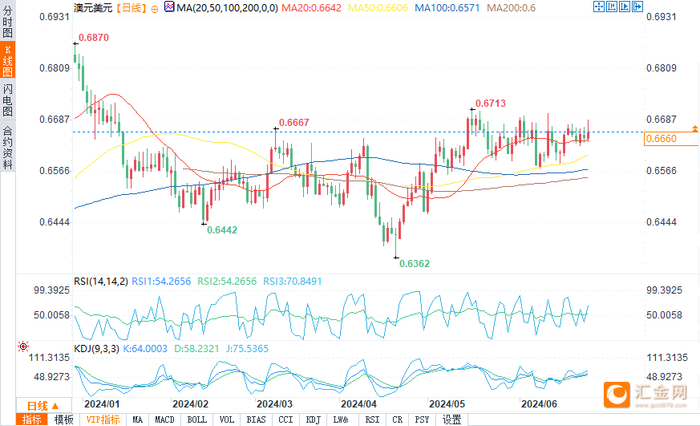Click the MA200 value label
Viewport: 700px width, 426px height.
pyautogui.click(x=511, y=8)
